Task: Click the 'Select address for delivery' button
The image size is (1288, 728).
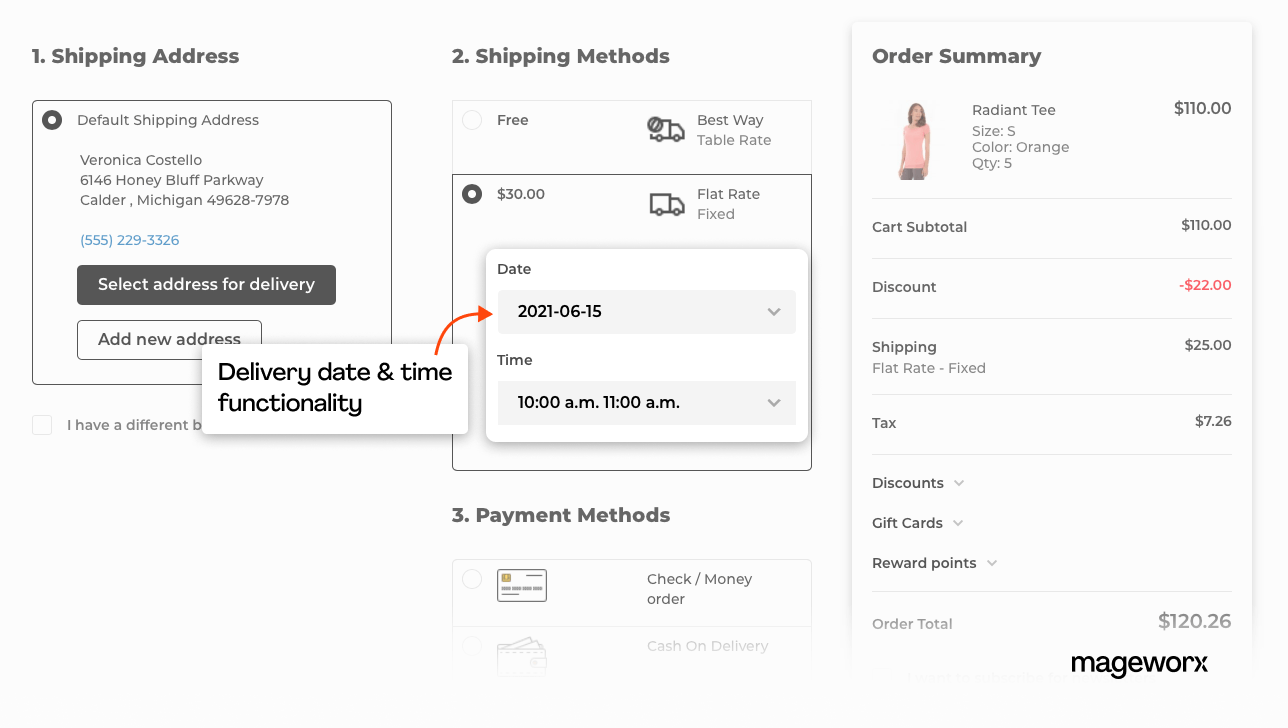Action: point(206,284)
